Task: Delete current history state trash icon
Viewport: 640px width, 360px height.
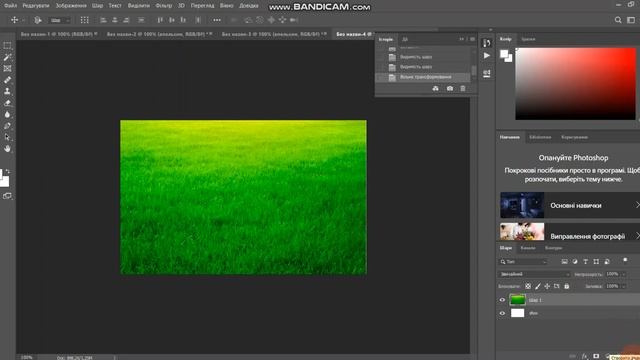Action: point(462,89)
